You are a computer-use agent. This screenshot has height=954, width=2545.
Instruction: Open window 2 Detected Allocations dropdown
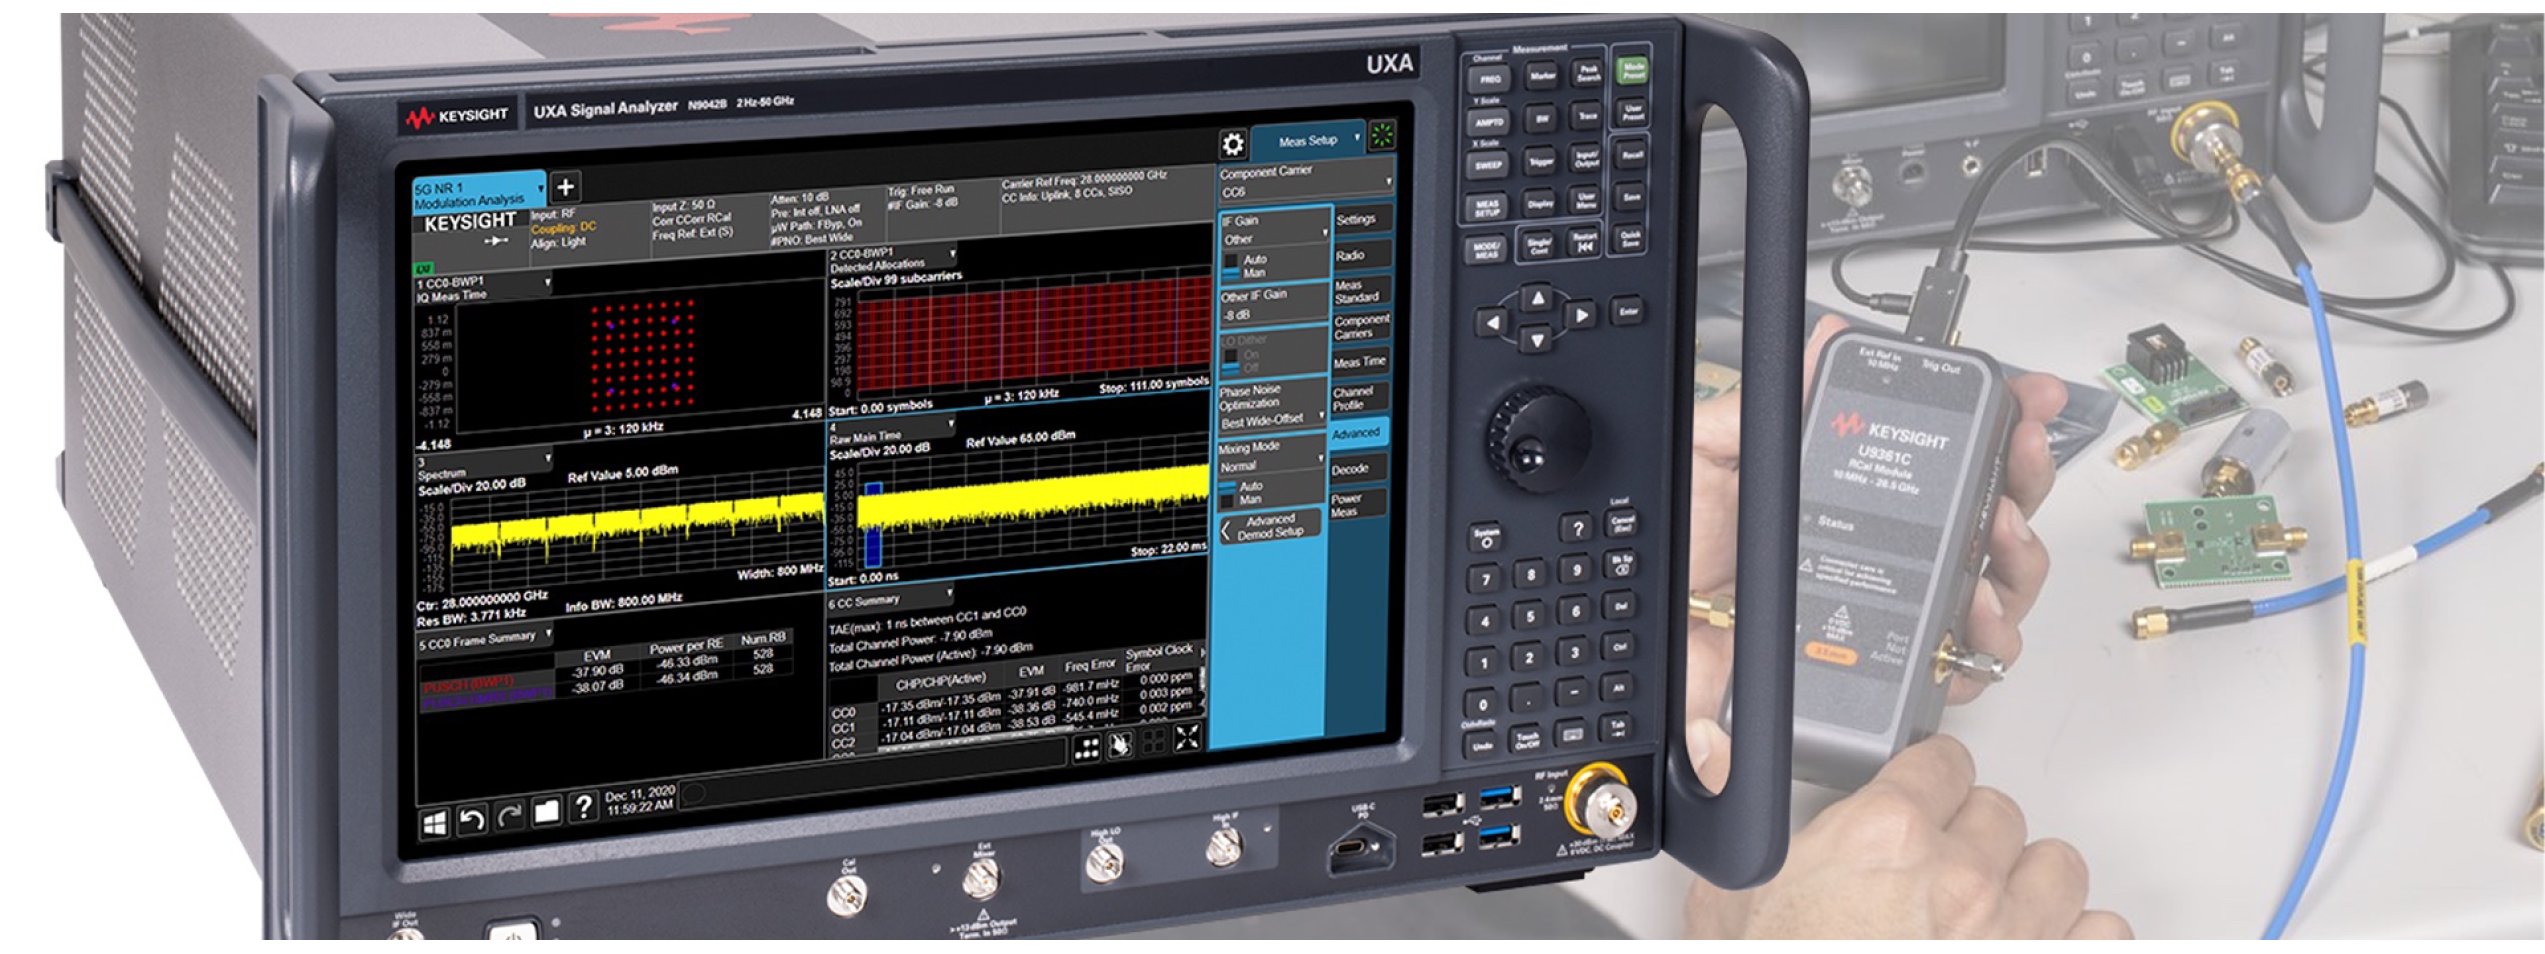pos(893,259)
